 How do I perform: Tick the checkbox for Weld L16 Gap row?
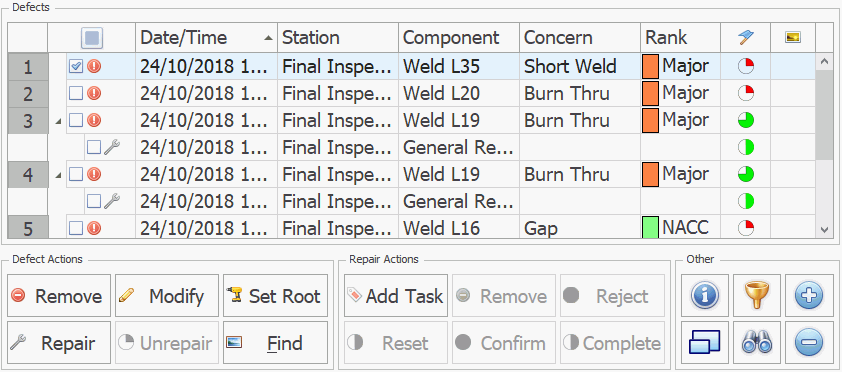[76, 228]
